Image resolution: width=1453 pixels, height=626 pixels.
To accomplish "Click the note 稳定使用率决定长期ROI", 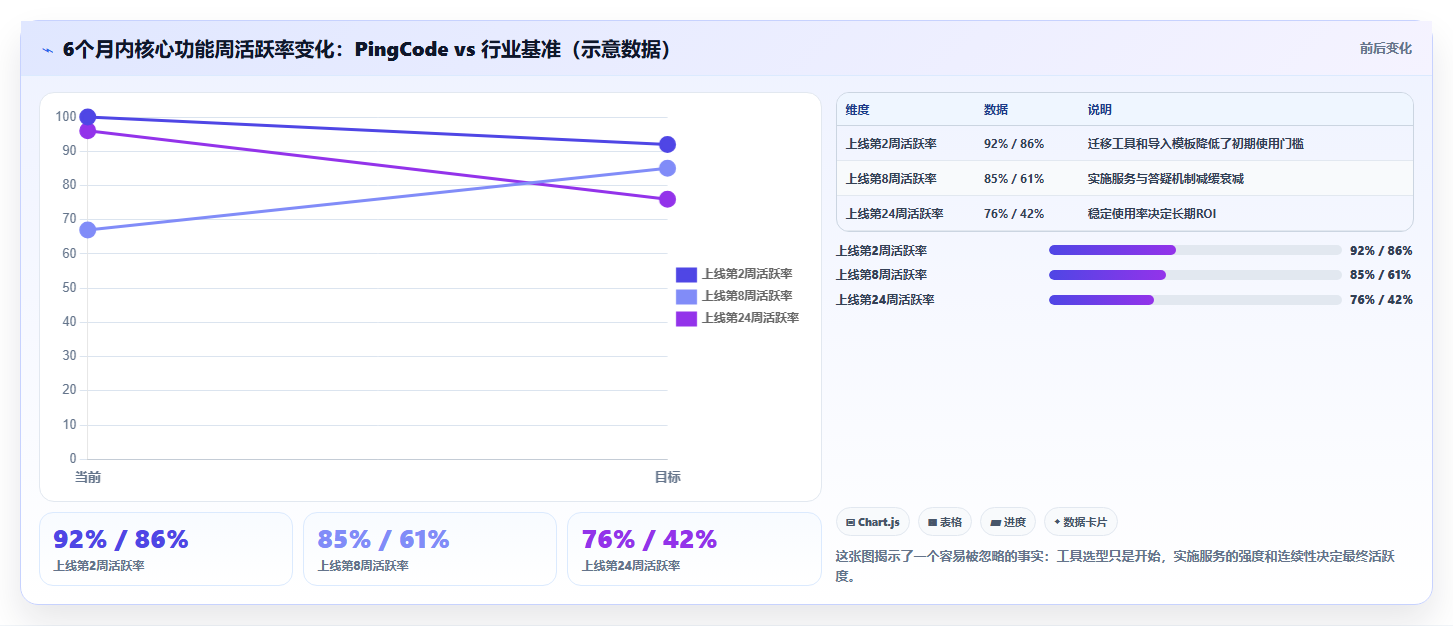I will pos(1152,214).
